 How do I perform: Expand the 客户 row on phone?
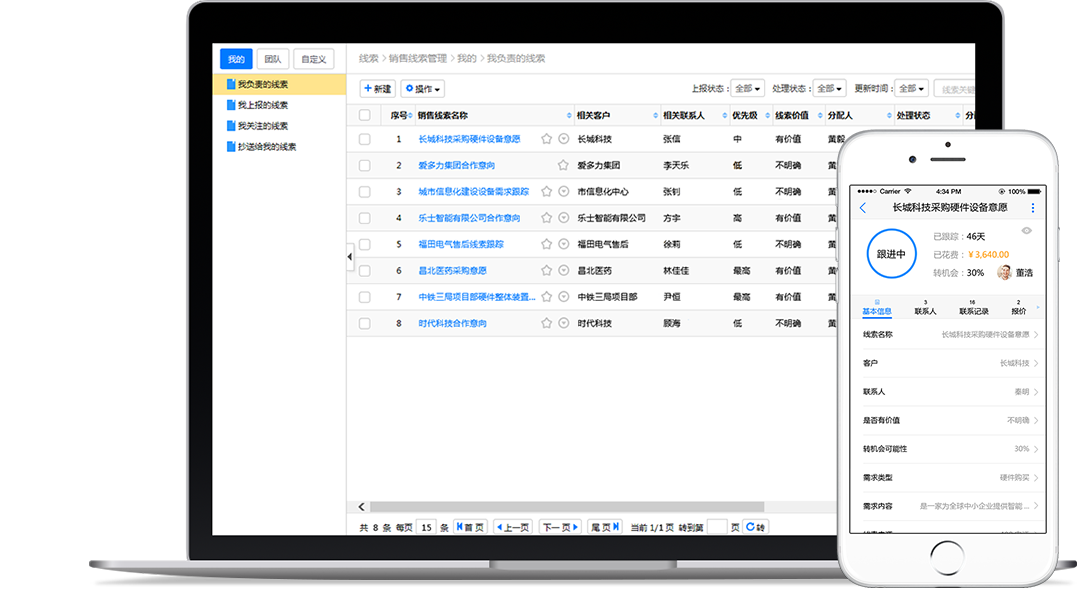(948, 363)
